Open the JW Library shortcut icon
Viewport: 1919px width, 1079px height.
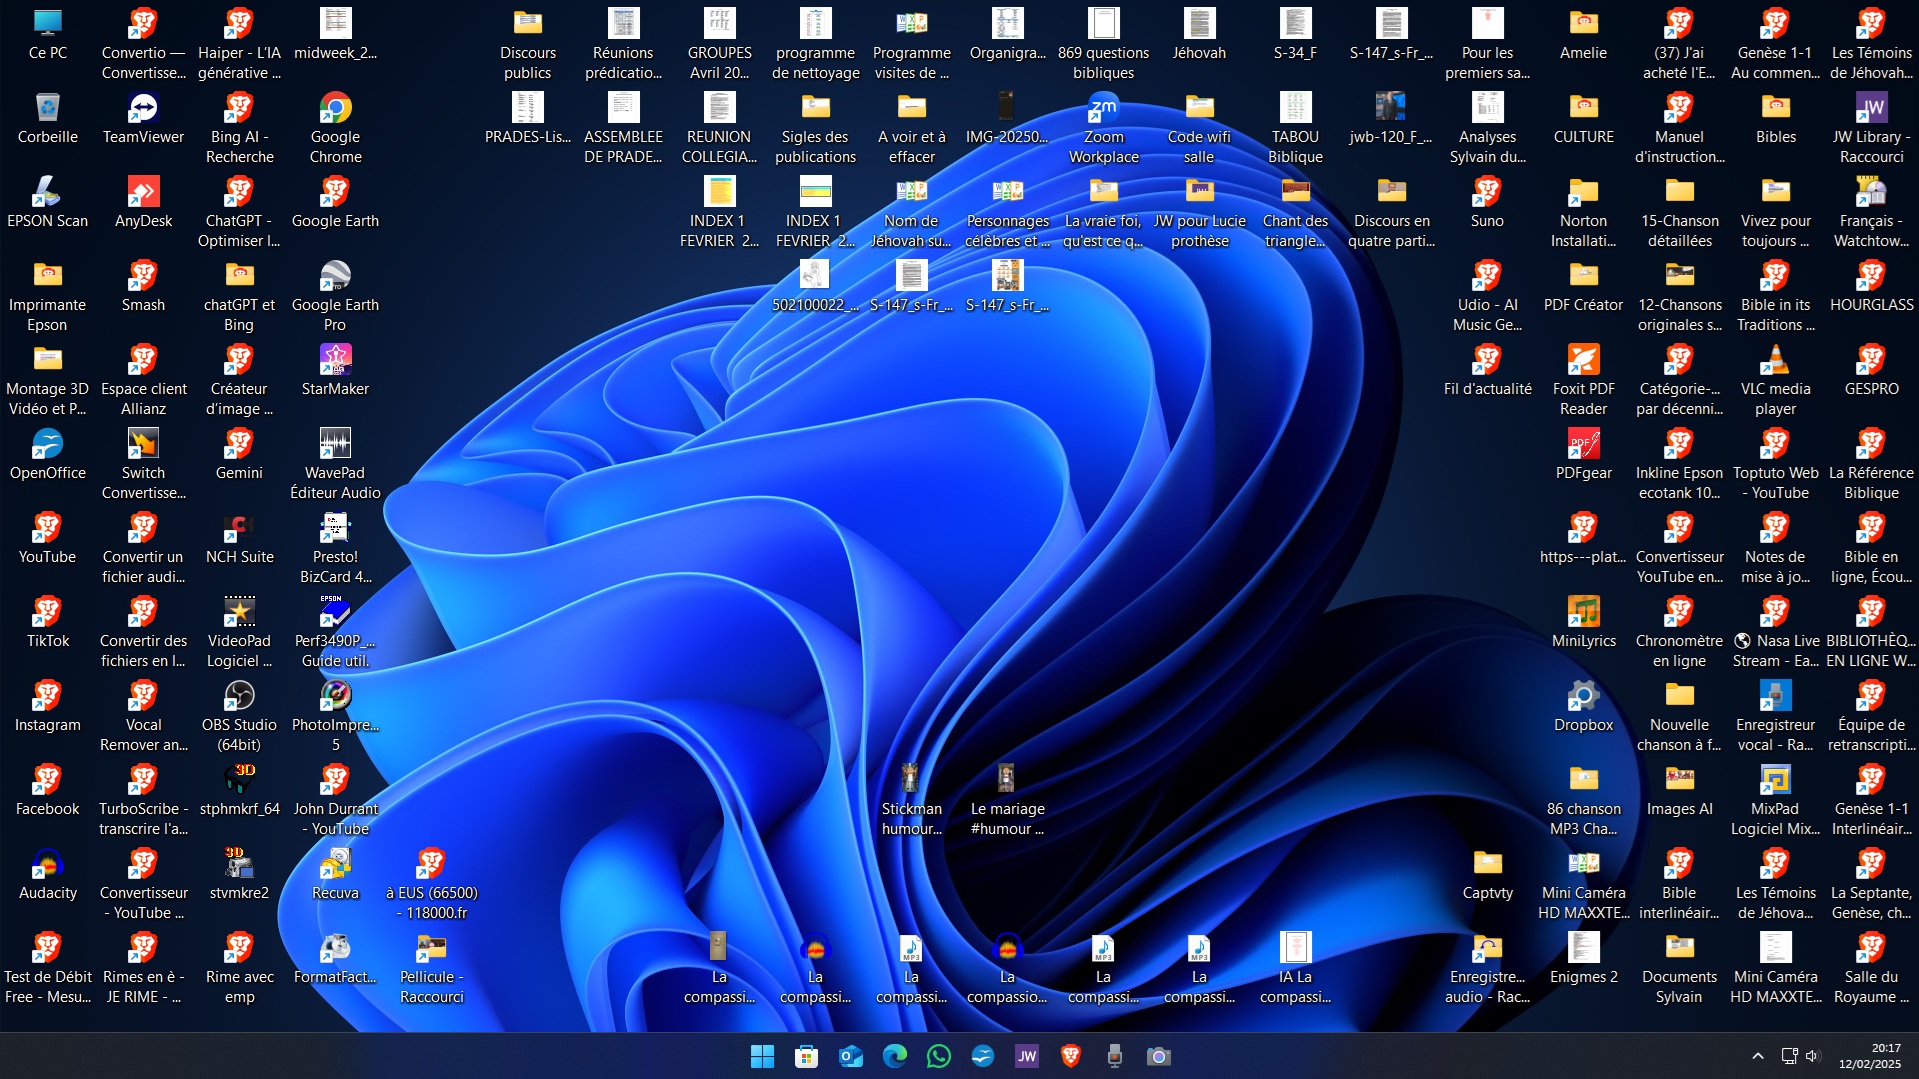1871,109
